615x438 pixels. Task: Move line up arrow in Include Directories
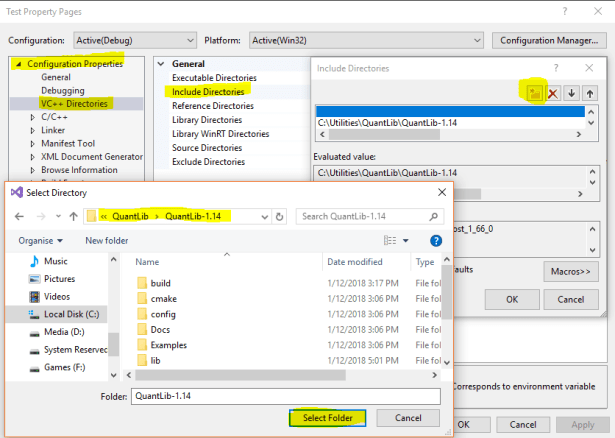click(590, 93)
